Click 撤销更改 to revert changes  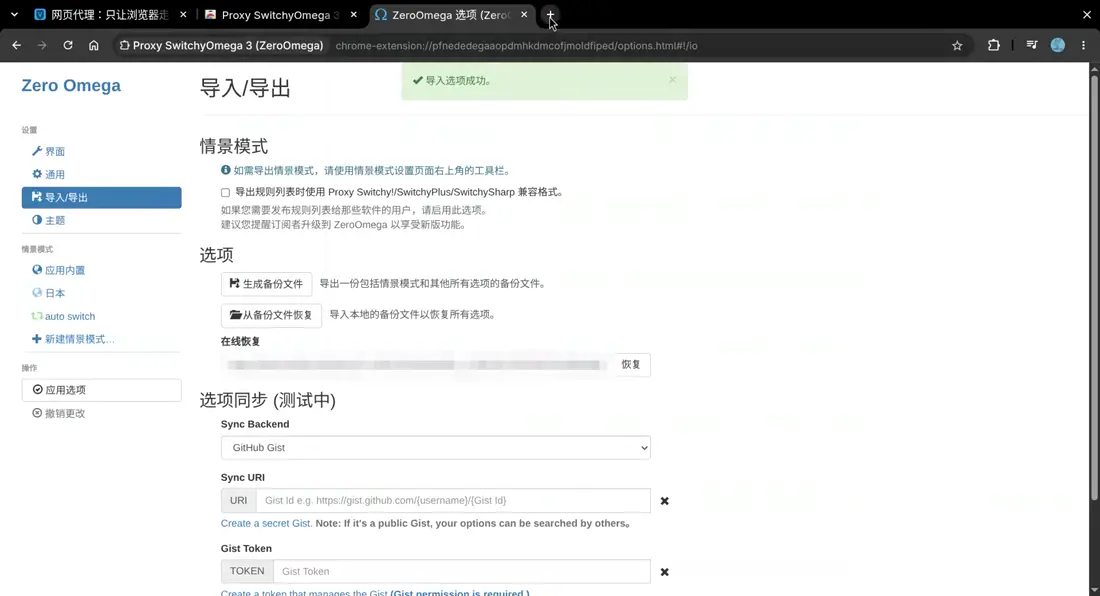(x=59, y=414)
